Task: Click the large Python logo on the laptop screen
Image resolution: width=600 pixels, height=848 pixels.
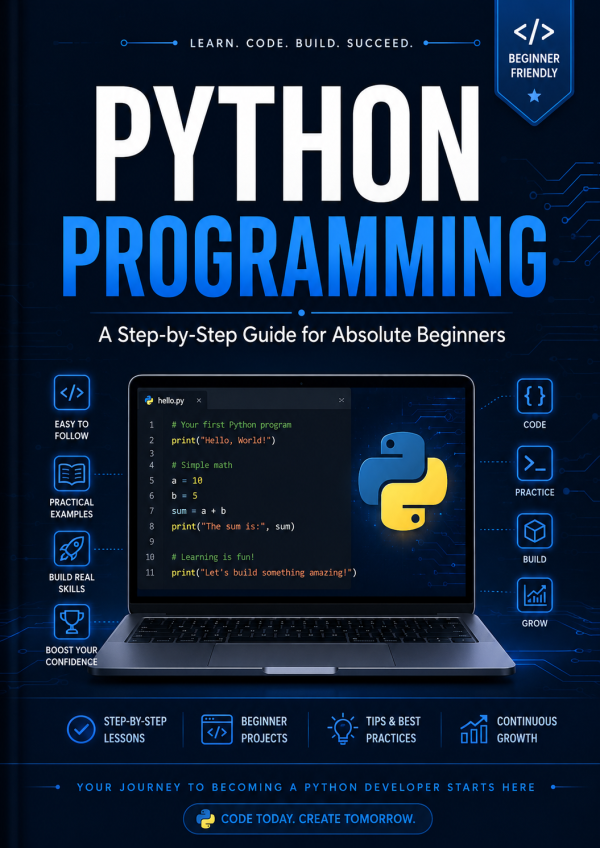Action: tap(403, 480)
